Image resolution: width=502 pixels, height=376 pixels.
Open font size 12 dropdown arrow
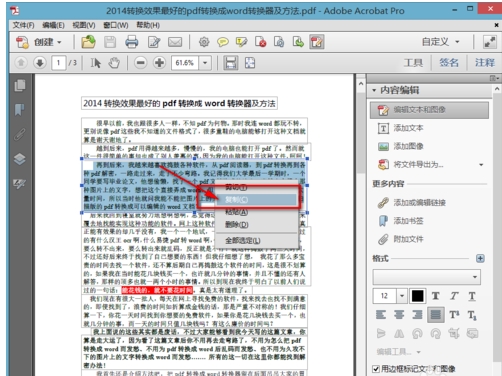(402, 296)
